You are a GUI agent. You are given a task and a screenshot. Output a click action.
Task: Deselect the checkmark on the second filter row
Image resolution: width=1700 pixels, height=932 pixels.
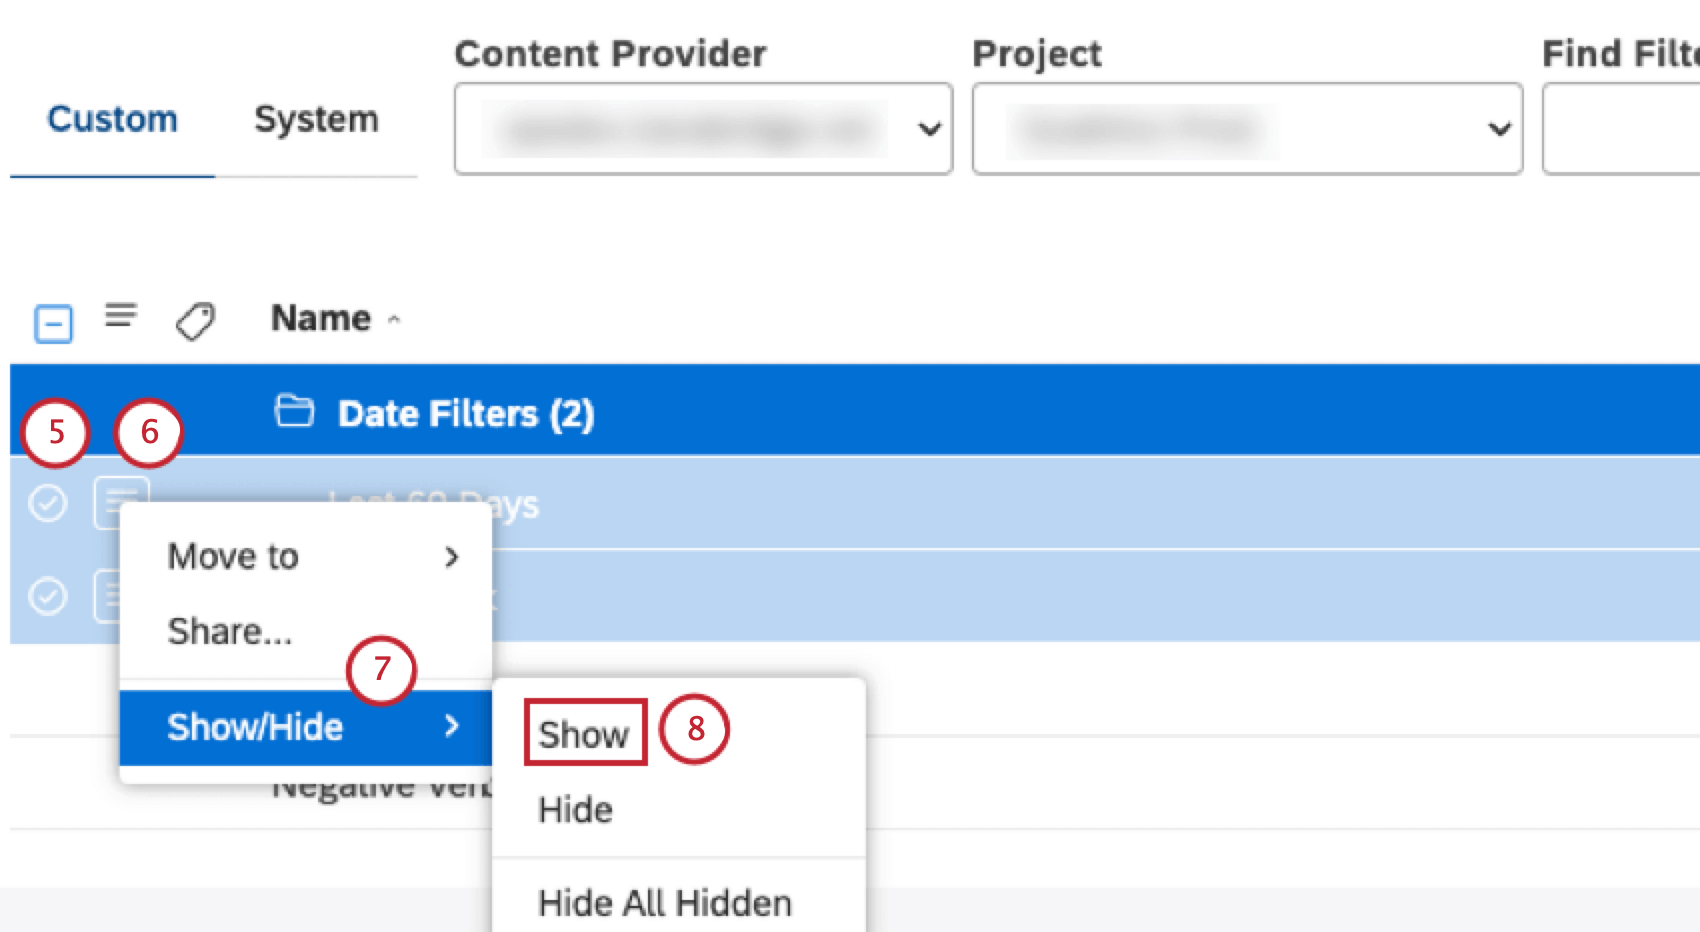pyautogui.click(x=47, y=595)
